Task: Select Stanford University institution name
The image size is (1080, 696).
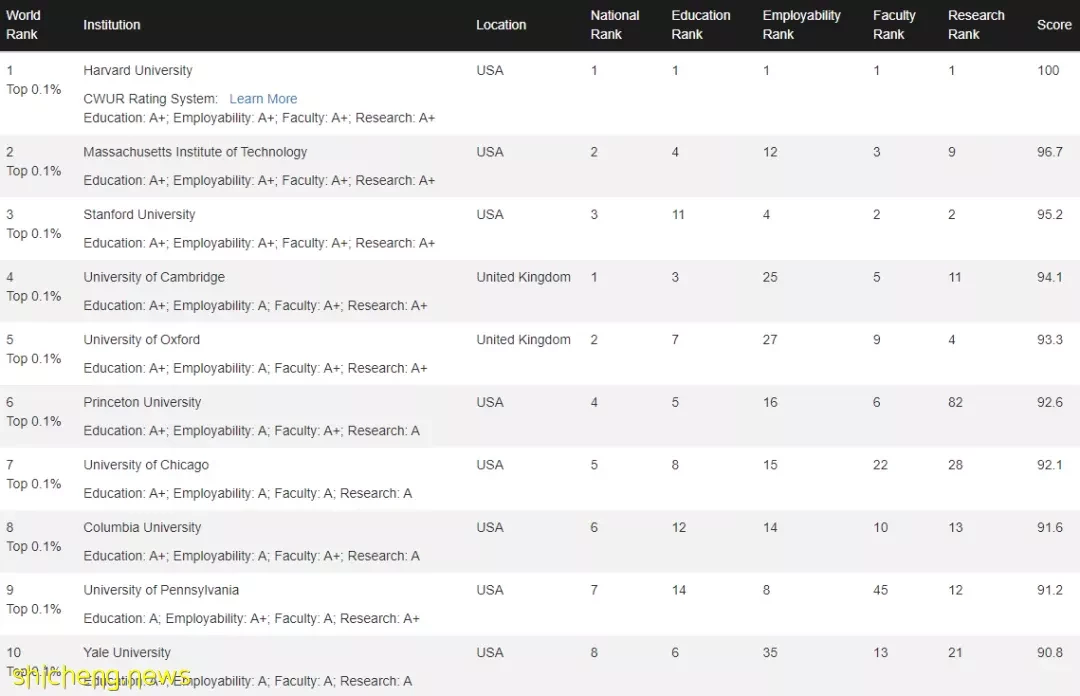Action: click(139, 214)
